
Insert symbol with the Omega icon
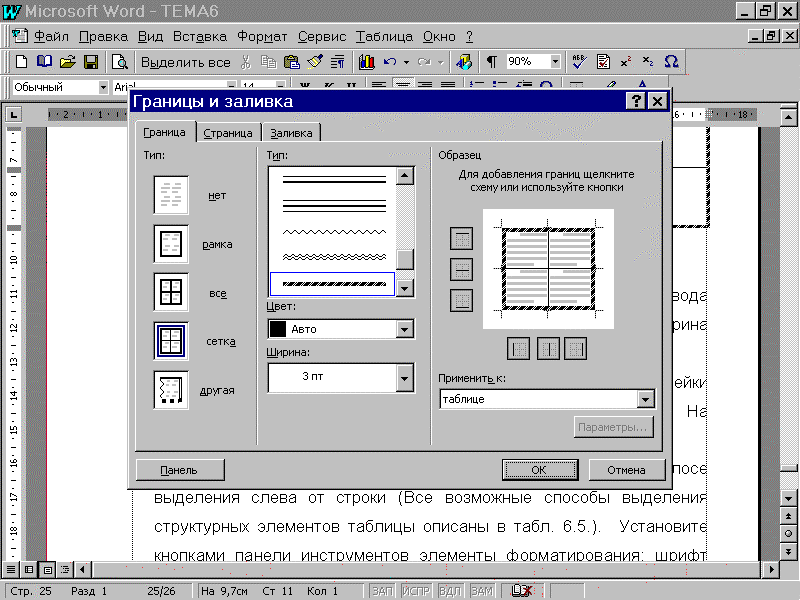click(671, 62)
